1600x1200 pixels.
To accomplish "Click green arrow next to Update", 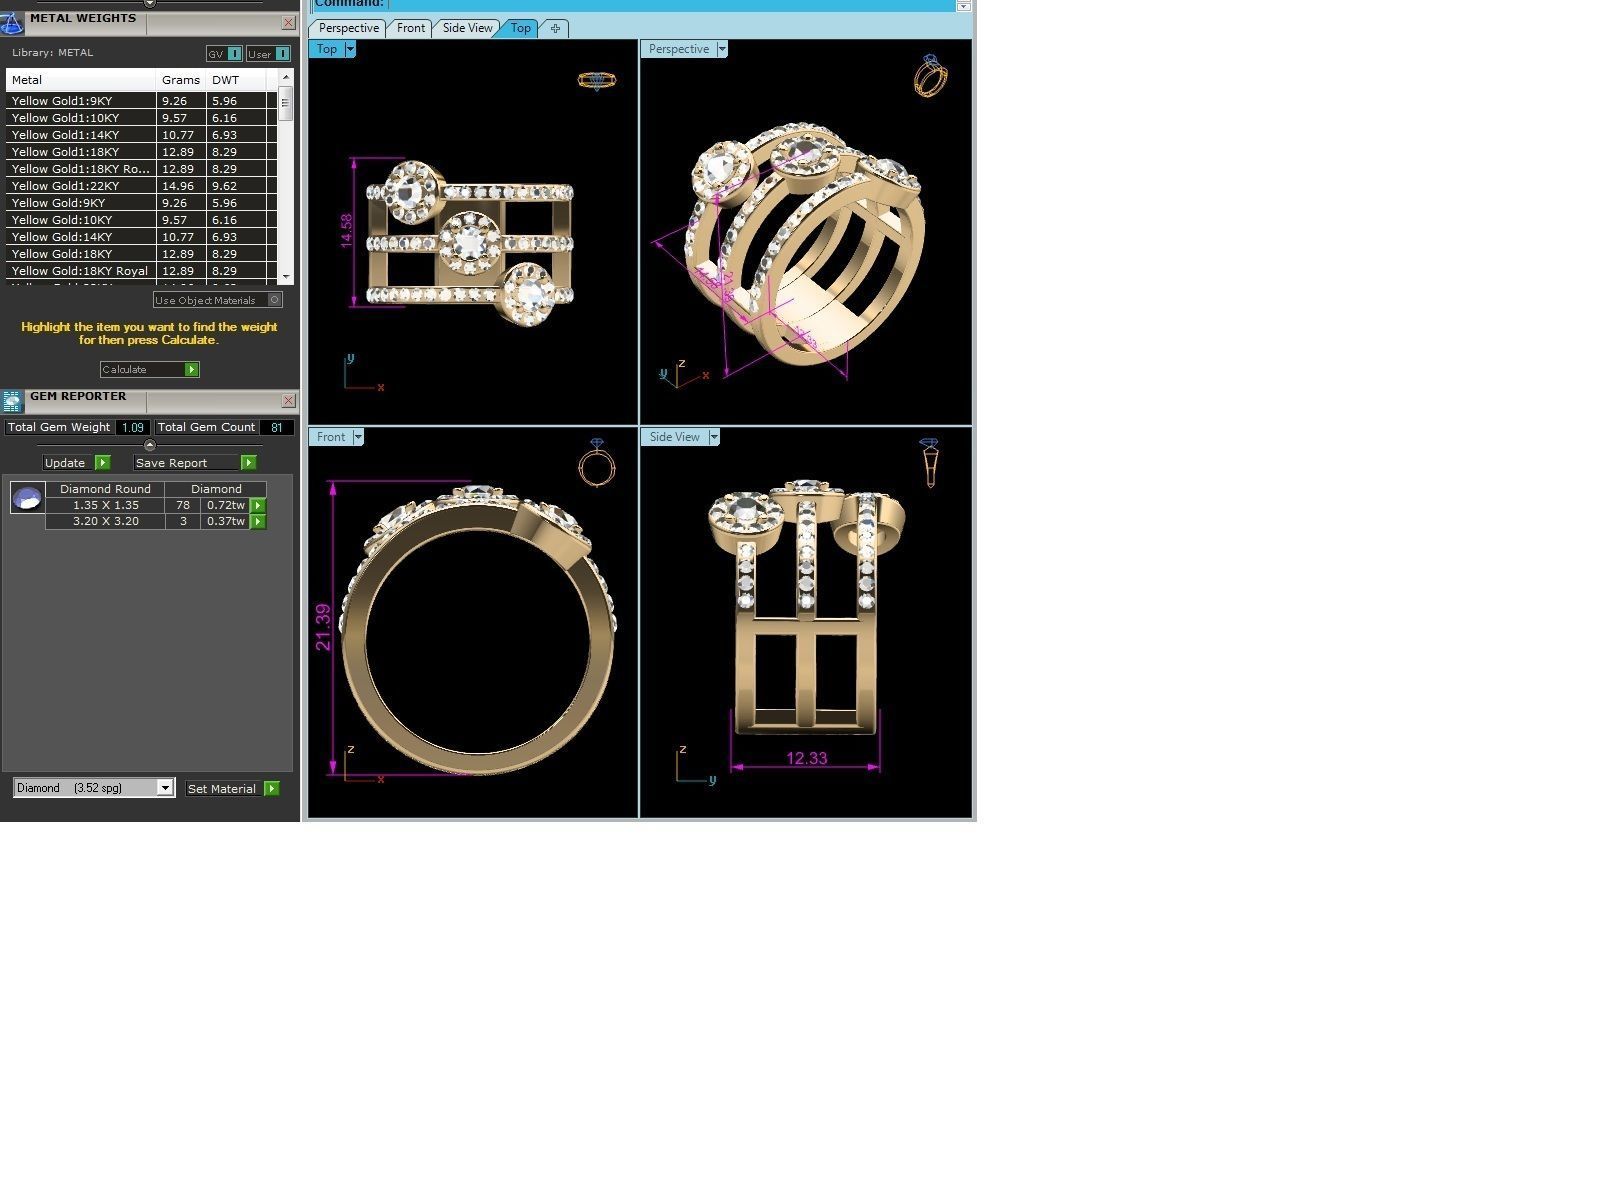I will point(103,463).
